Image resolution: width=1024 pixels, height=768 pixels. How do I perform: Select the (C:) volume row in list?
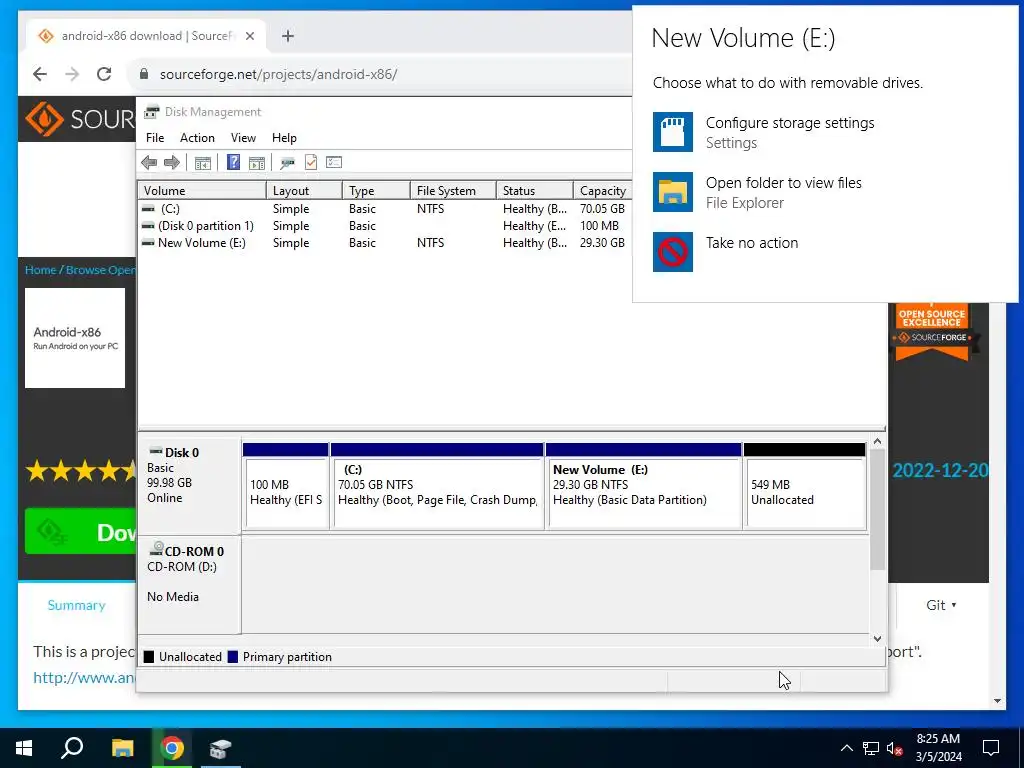click(x=385, y=209)
